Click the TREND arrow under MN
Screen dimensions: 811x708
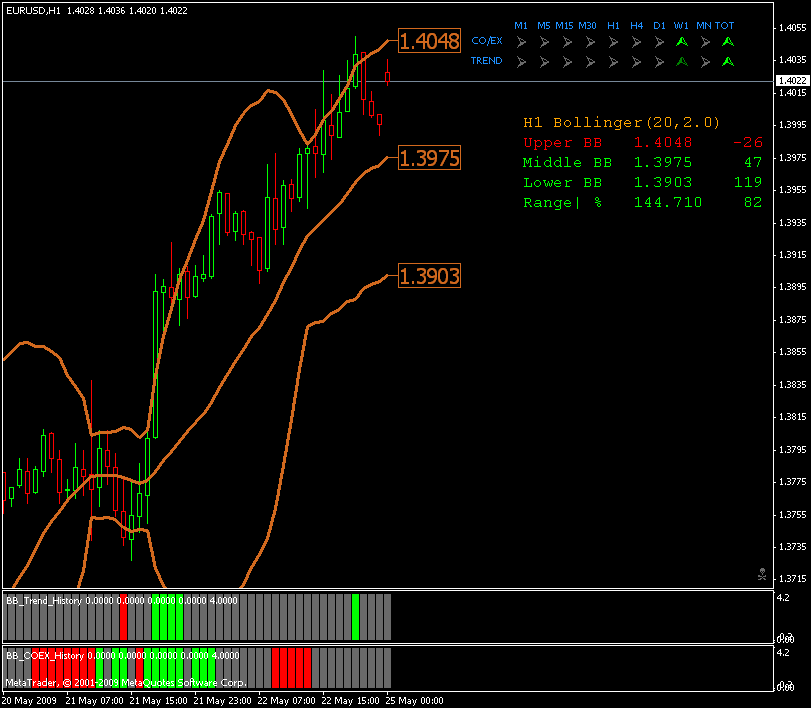click(x=705, y=62)
